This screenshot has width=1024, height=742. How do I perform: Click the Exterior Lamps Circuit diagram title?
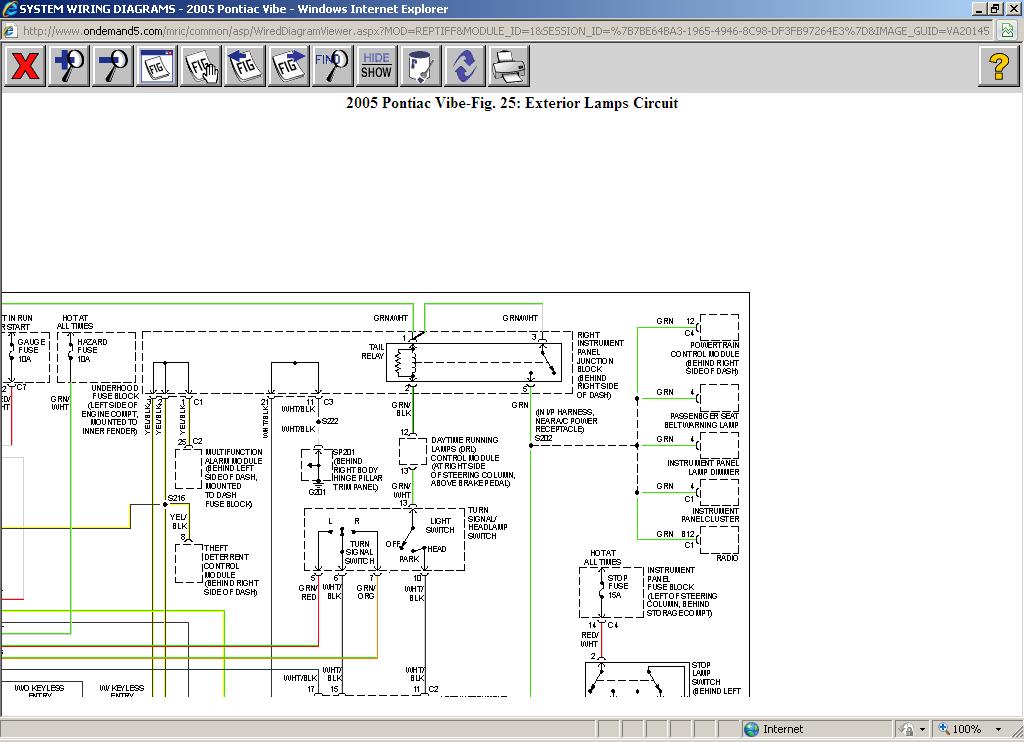tap(512, 103)
